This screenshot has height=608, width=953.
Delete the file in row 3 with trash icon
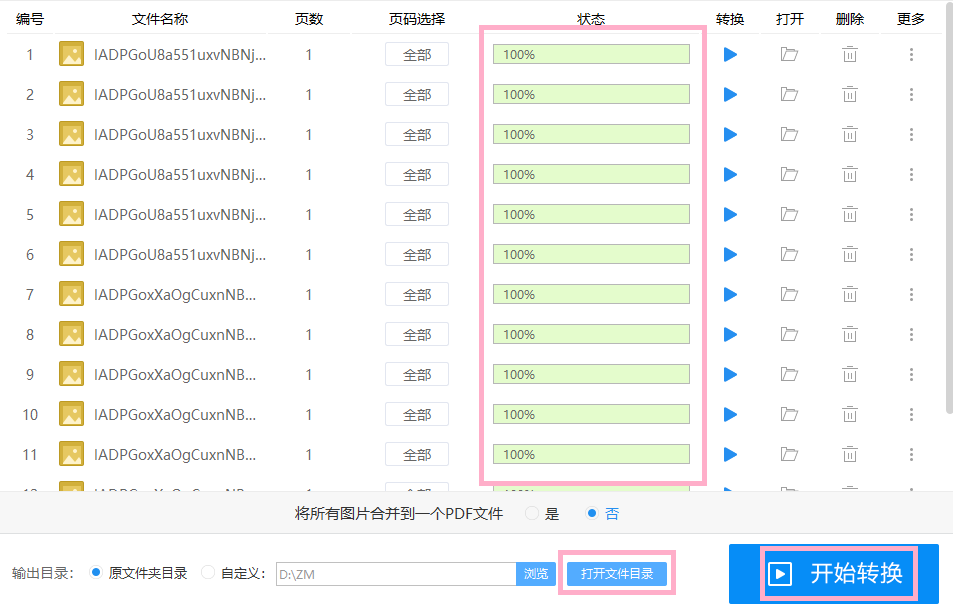(x=849, y=133)
